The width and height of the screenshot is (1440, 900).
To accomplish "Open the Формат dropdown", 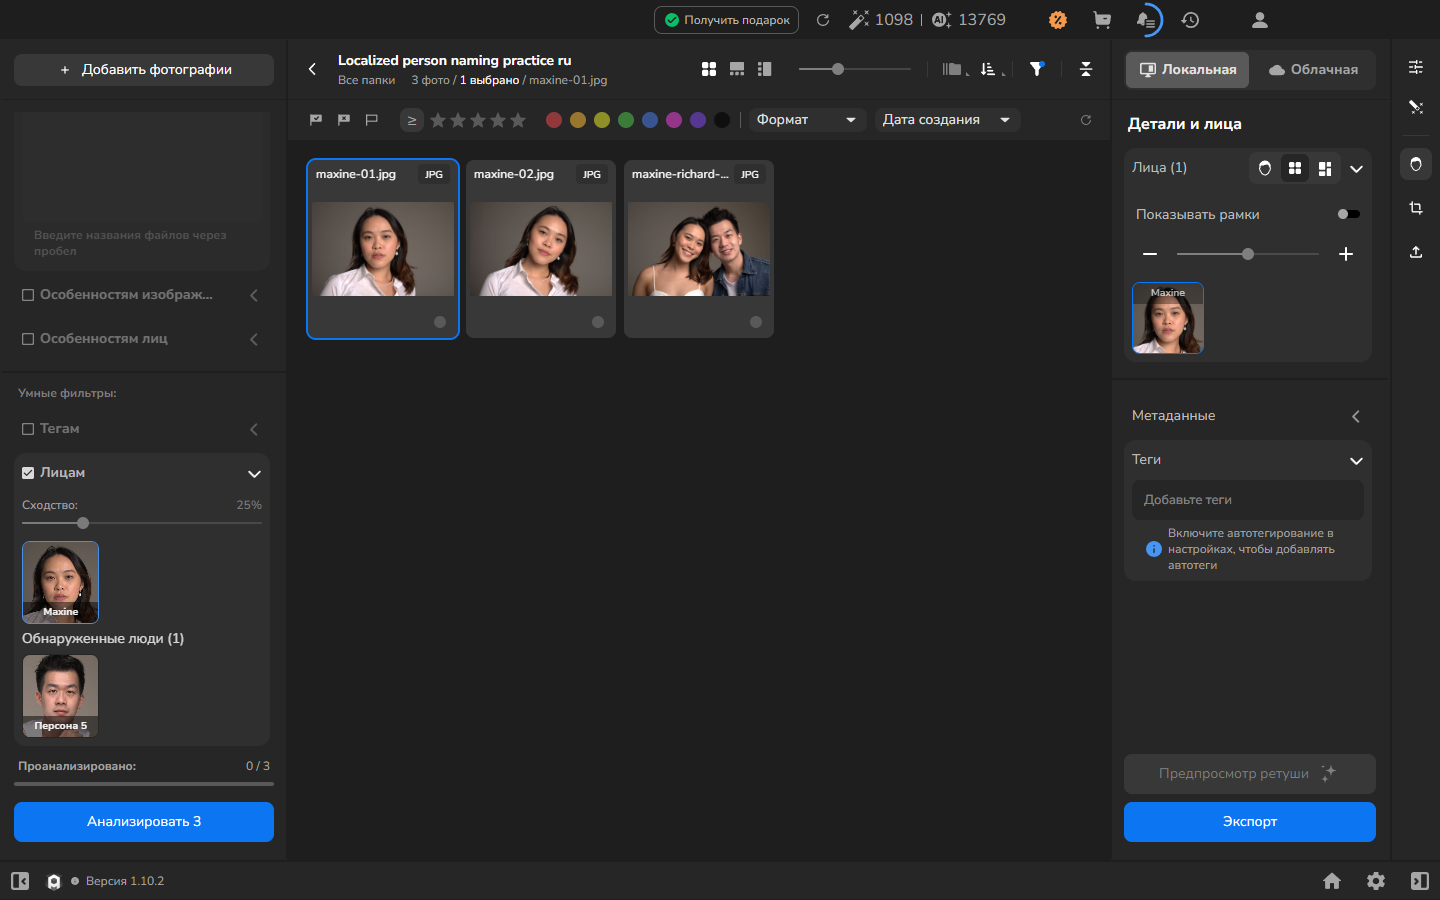I will pyautogui.click(x=806, y=120).
